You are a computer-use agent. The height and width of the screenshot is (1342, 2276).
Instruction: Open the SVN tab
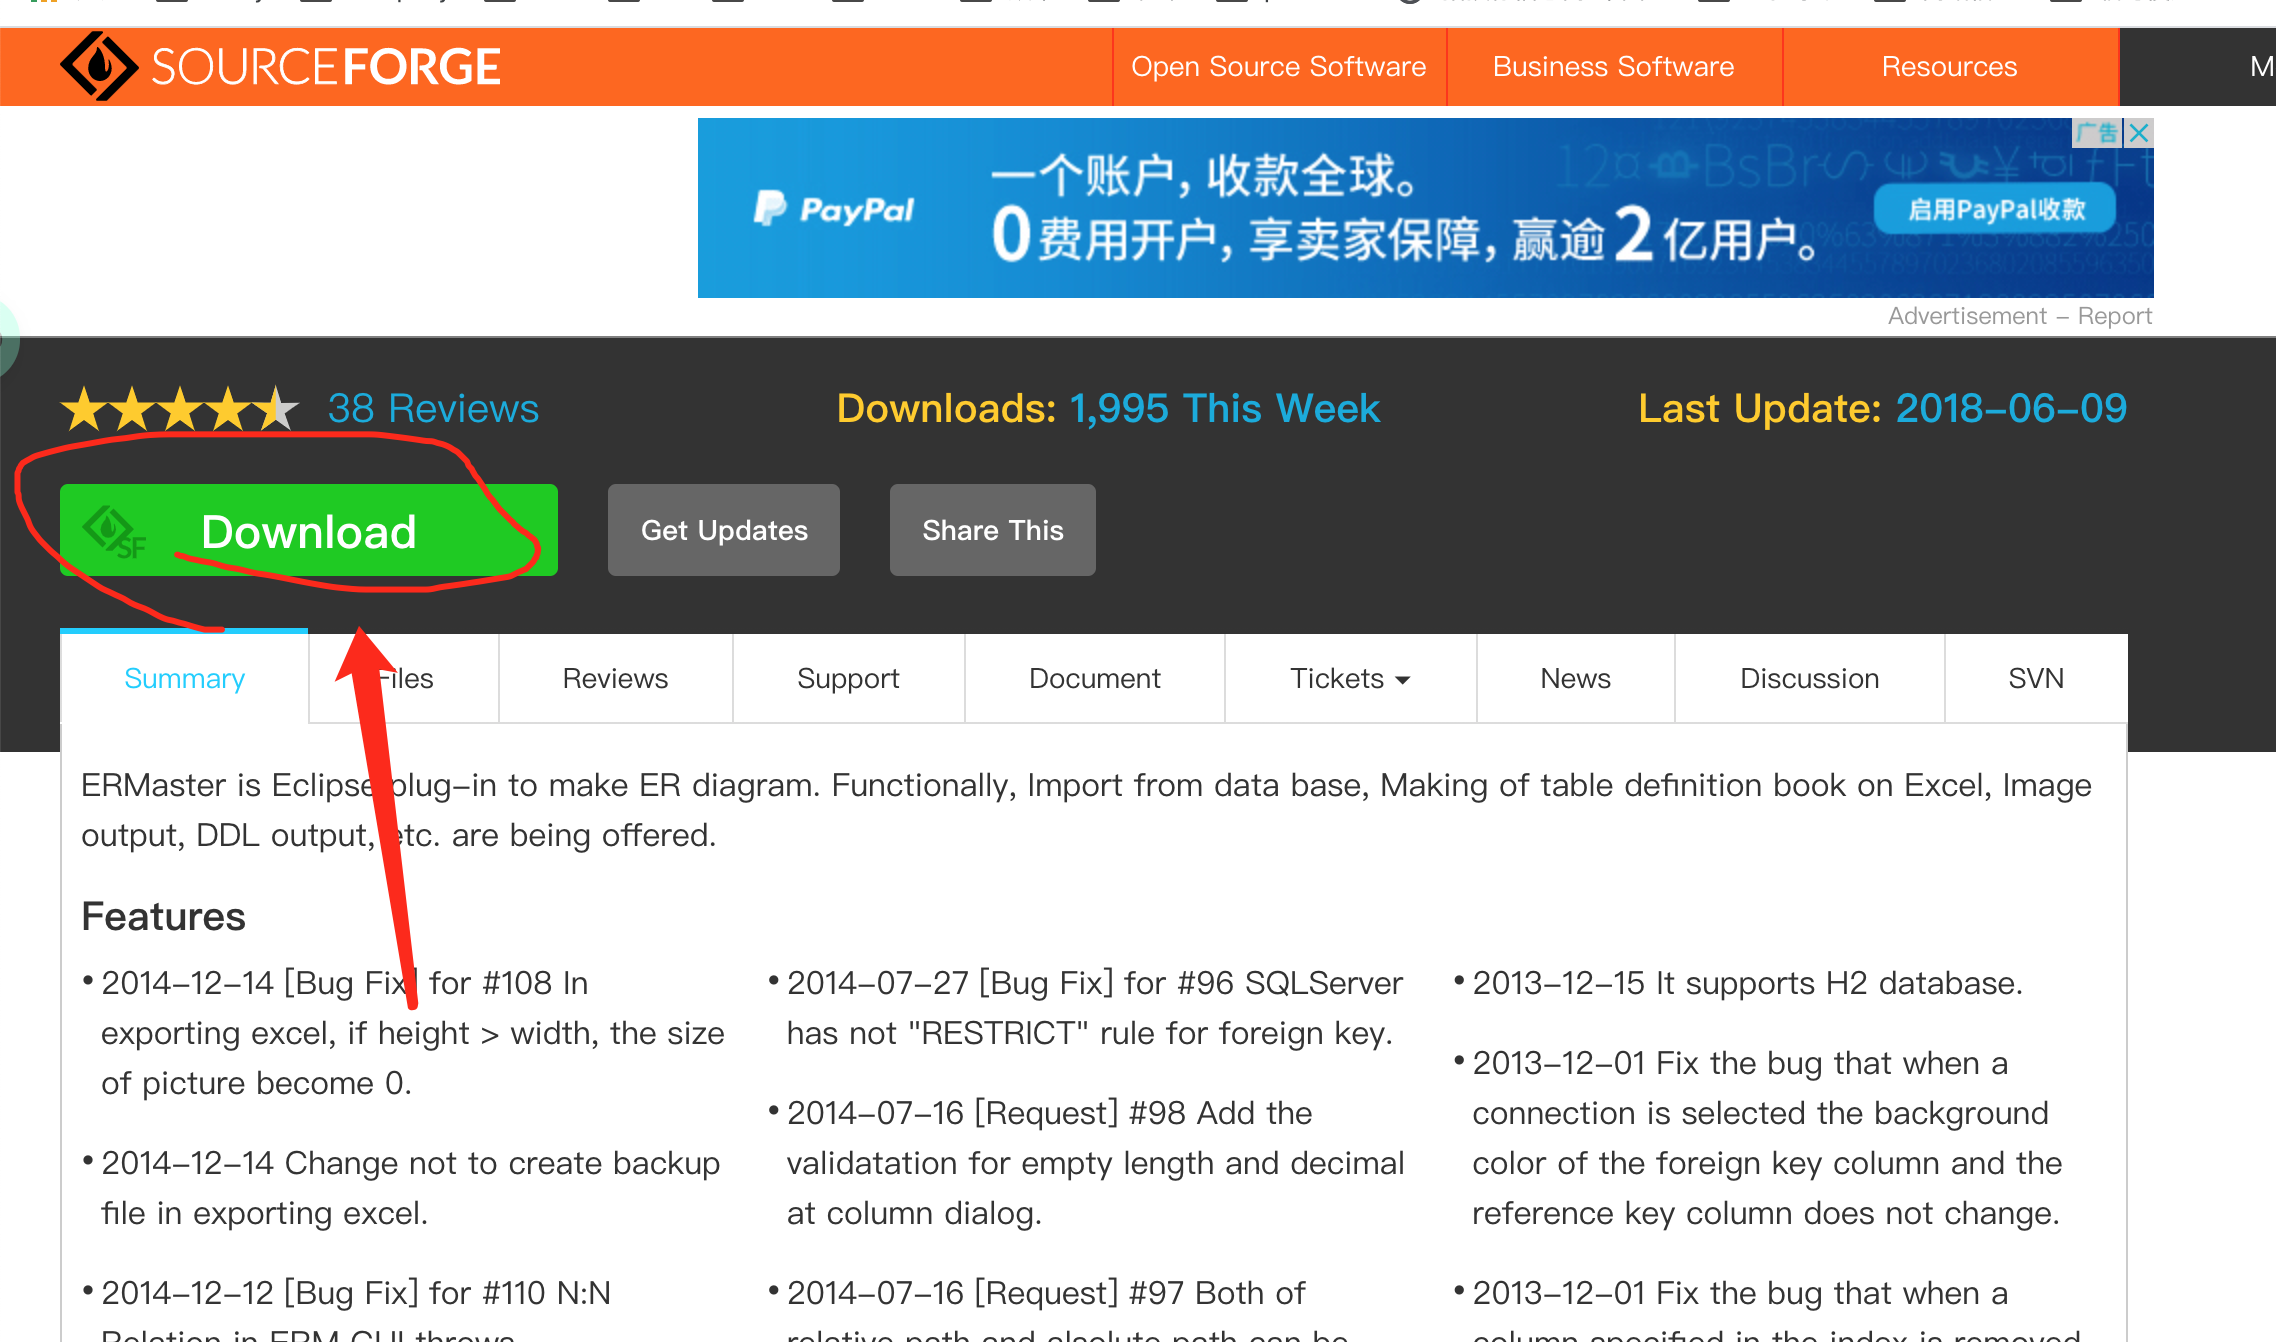2035,679
